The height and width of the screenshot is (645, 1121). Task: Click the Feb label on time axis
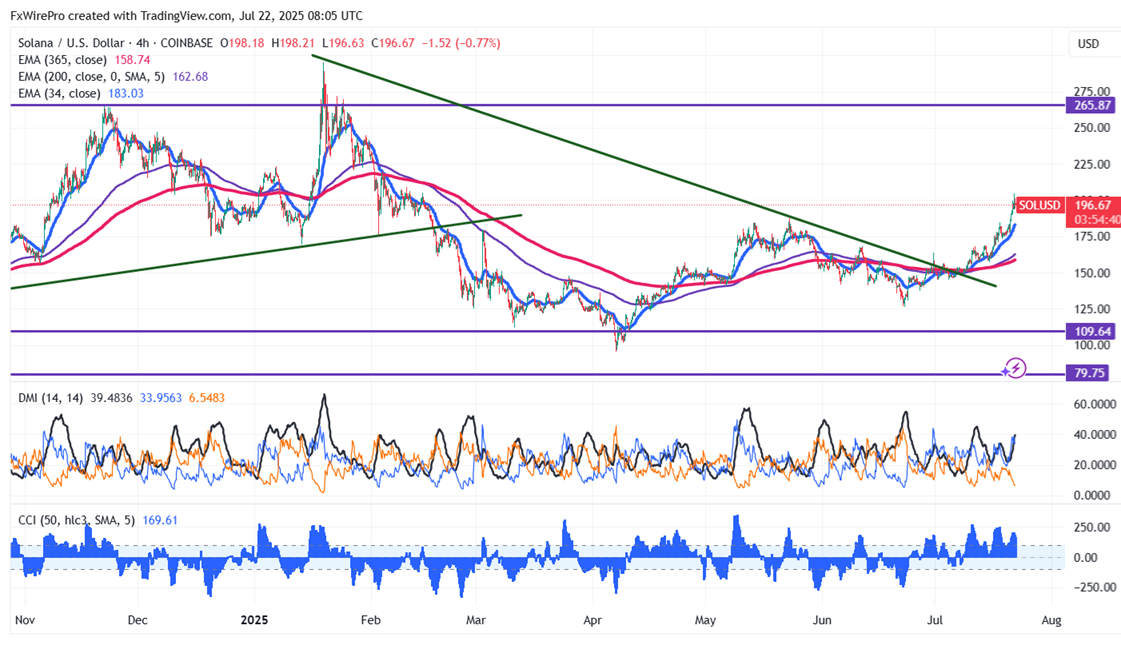[370, 620]
